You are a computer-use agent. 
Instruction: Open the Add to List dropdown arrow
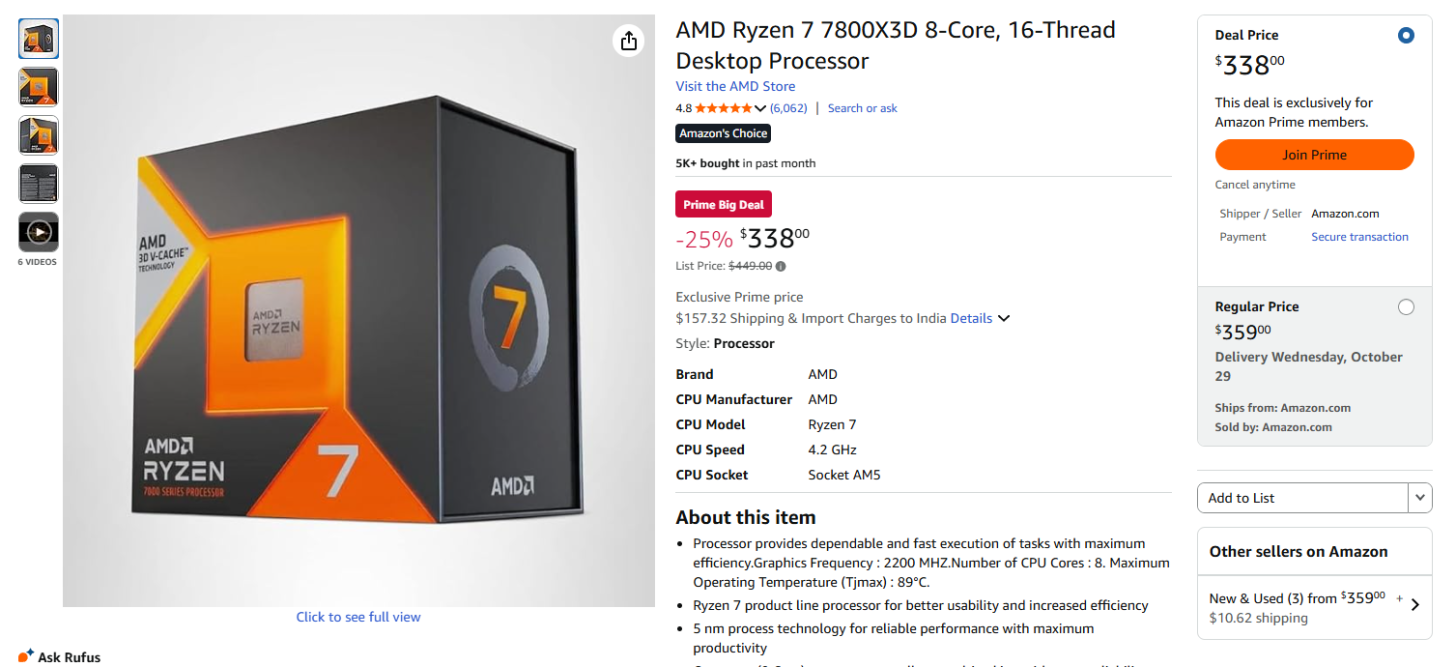tap(1420, 498)
